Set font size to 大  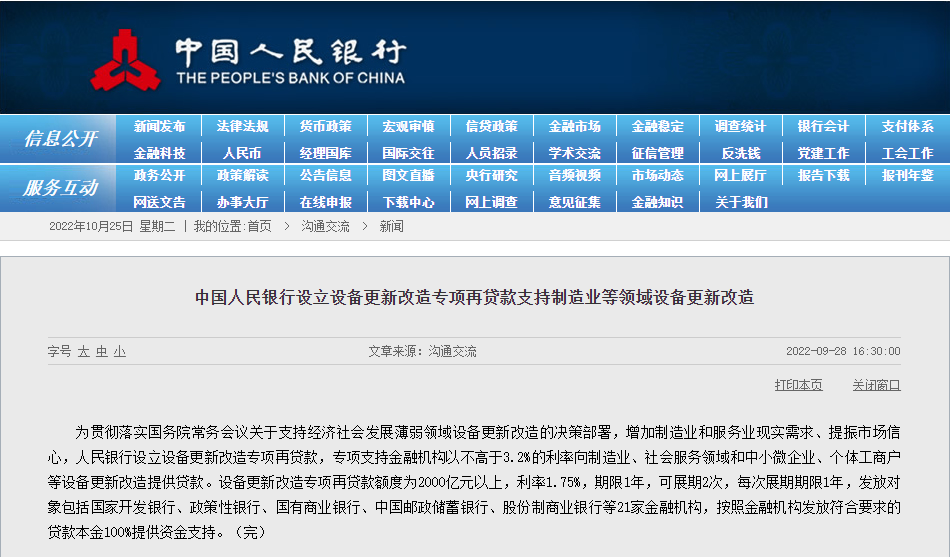[84, 351]
